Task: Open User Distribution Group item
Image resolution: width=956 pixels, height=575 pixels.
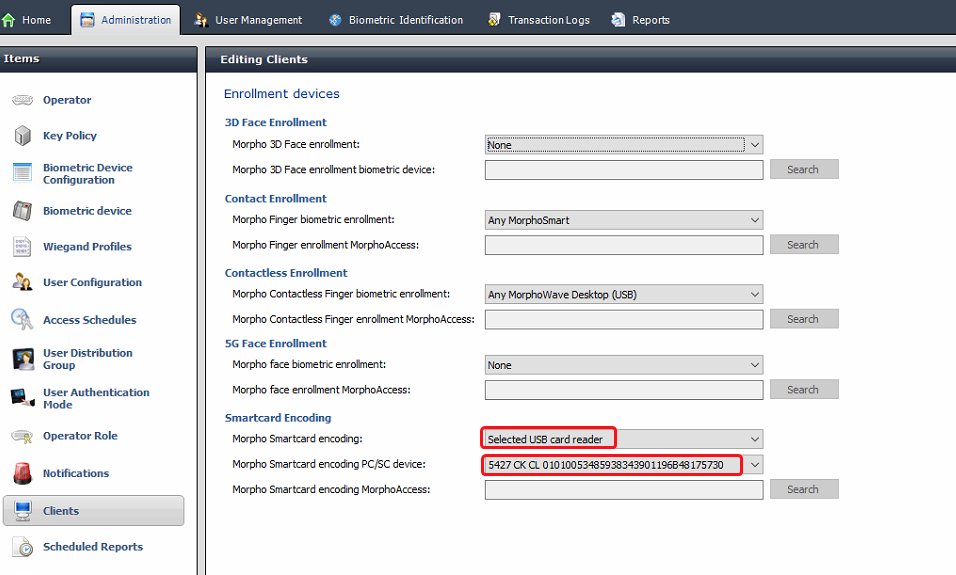Action: tap(88, 359)
